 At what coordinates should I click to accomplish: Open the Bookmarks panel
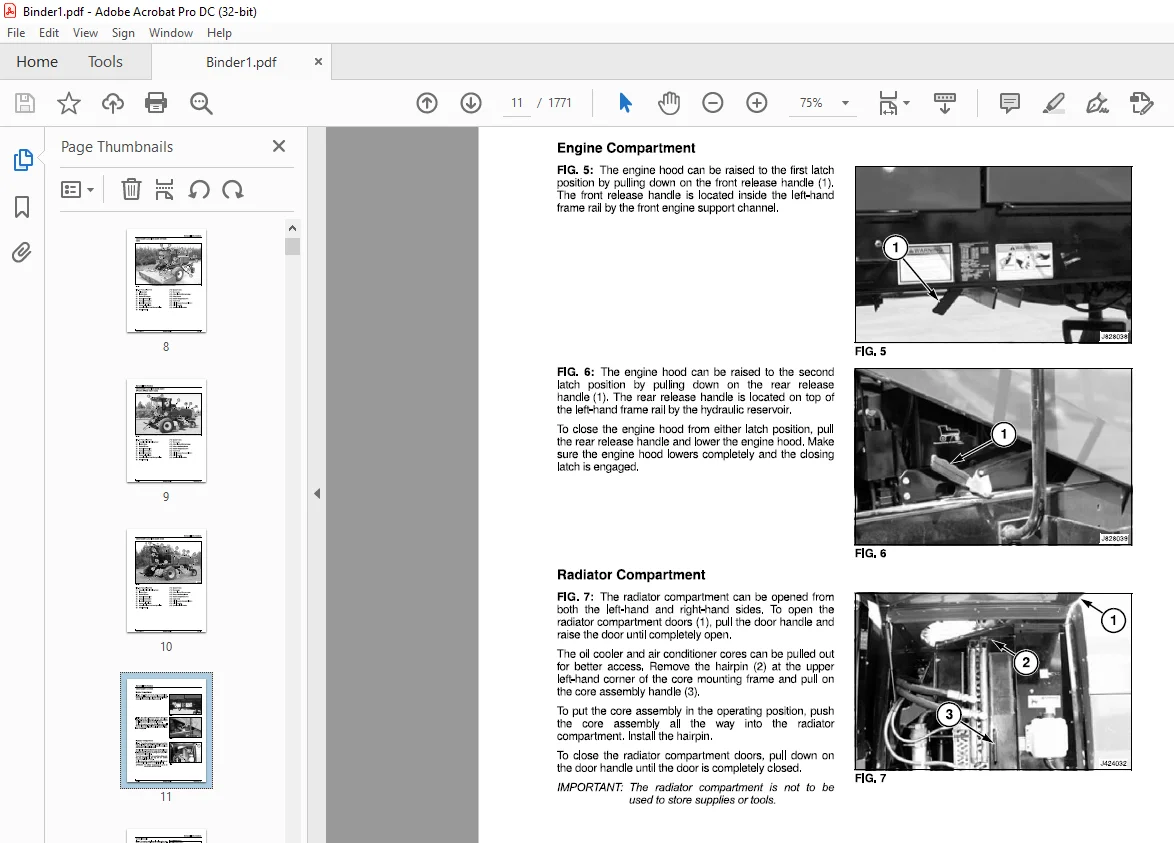[x=22, y=207]
